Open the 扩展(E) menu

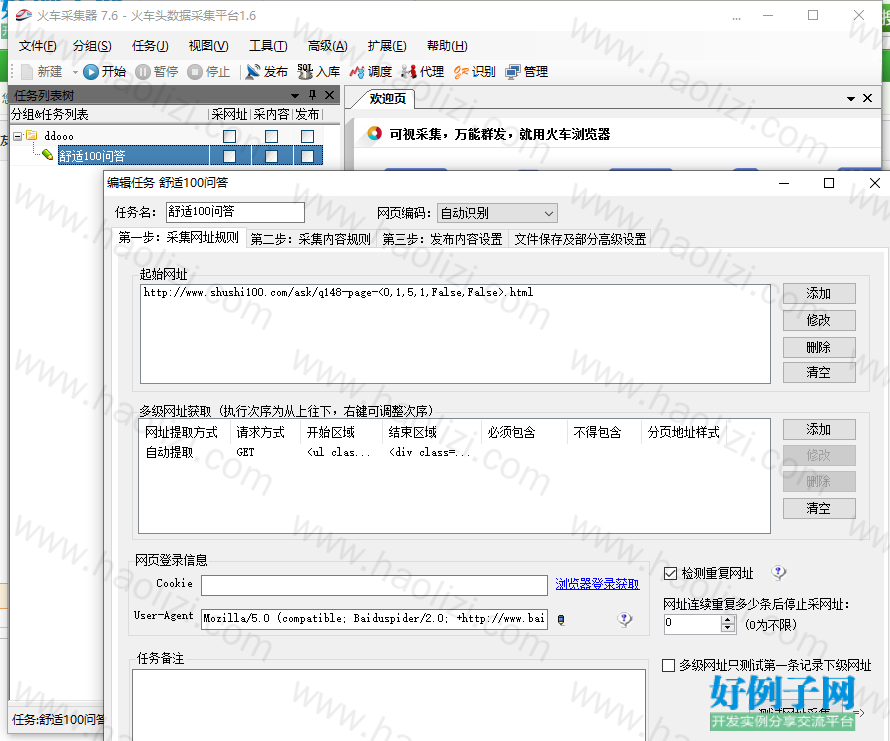387,46
